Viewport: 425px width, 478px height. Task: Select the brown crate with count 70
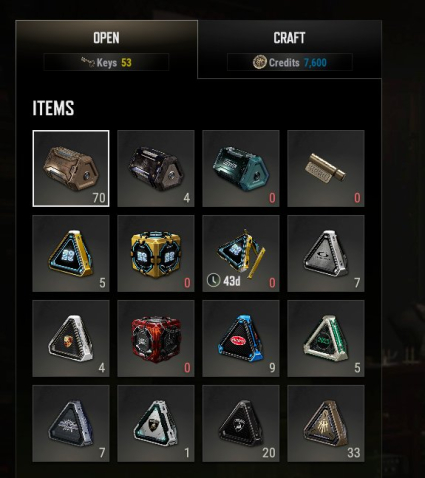point(71,168)
